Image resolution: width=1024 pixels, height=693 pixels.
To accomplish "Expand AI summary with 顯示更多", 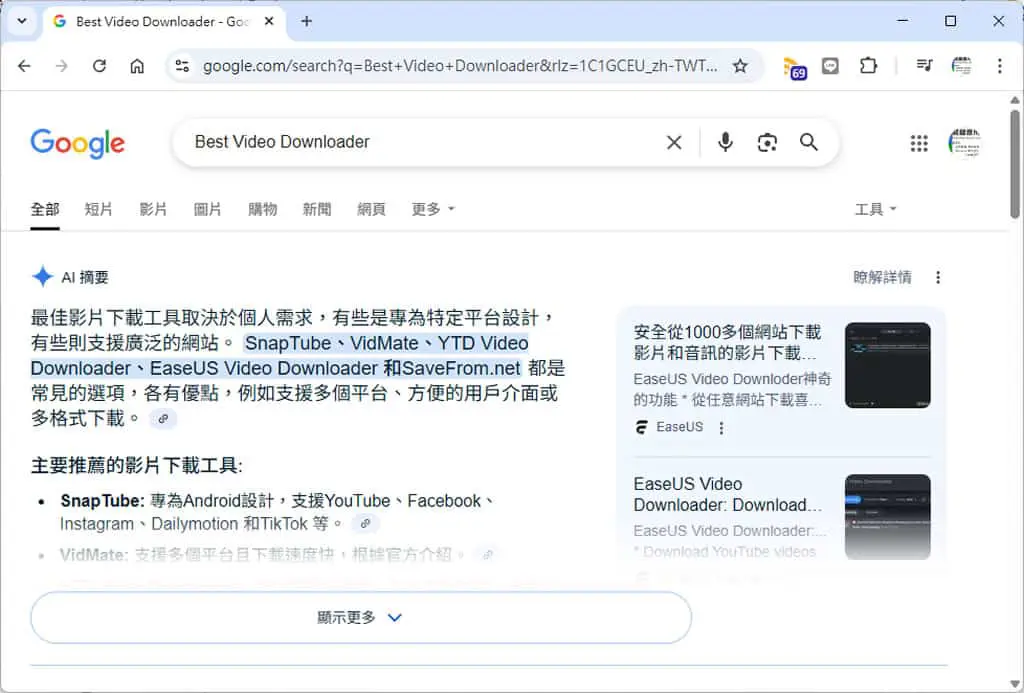I will pyautogui.click(x=360, y=617).
